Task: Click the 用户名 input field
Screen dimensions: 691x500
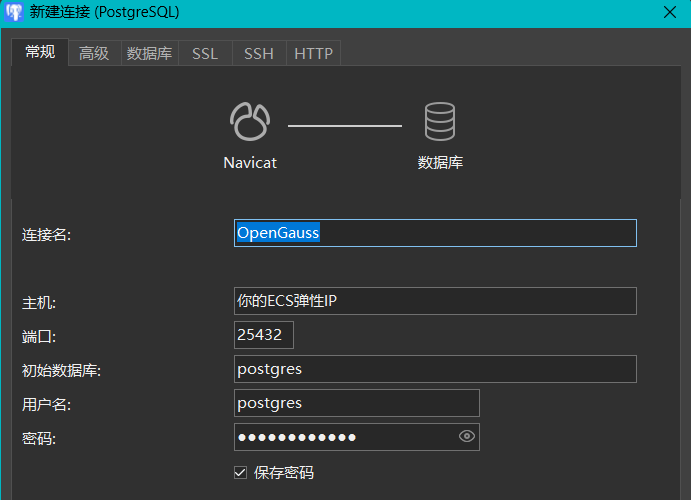Action: coord(357,403)
